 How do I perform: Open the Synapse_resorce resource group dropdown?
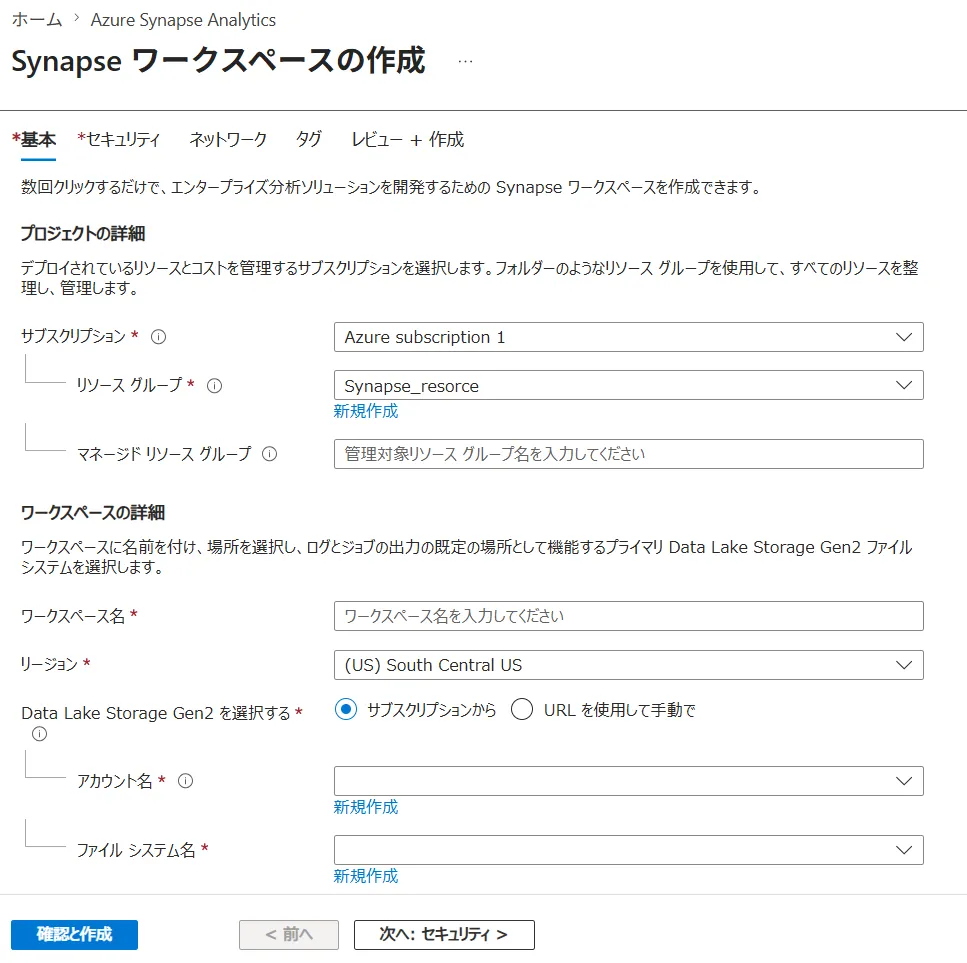[x=628, y=385]
